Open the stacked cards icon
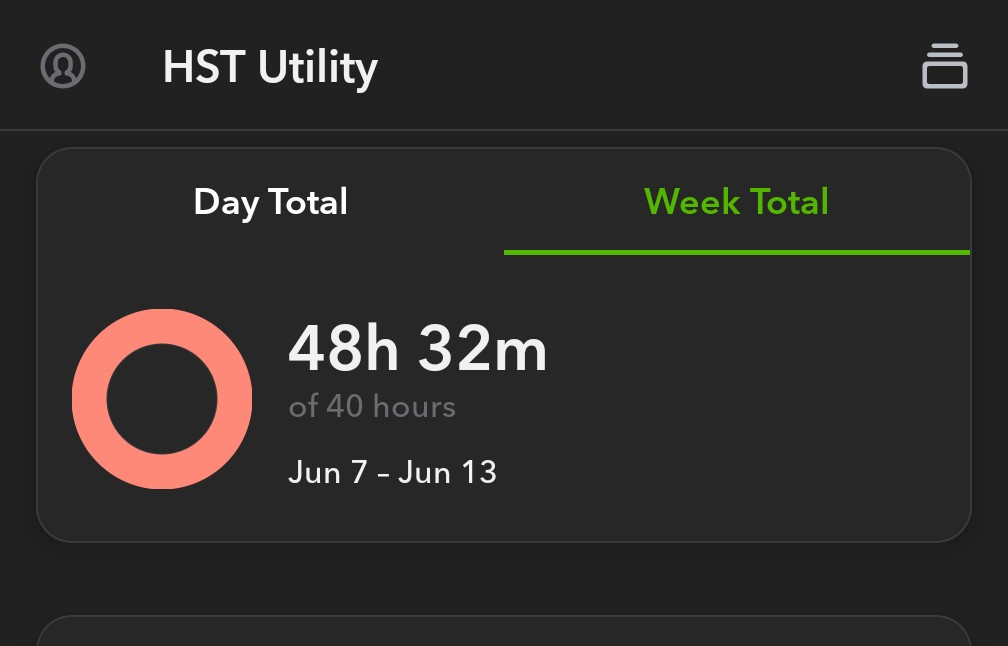Viewport: 1008px width, 646px height. 944,66
